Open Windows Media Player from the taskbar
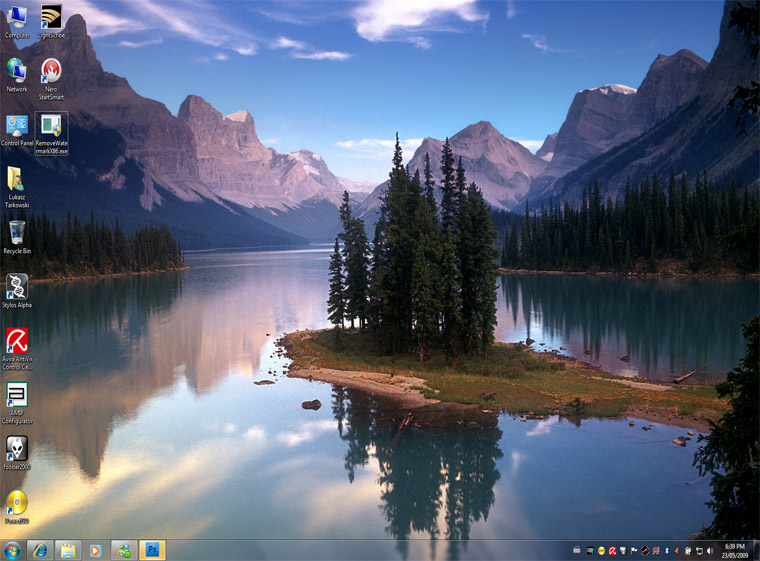Screen dimensions: 760x561 (95, 550)
